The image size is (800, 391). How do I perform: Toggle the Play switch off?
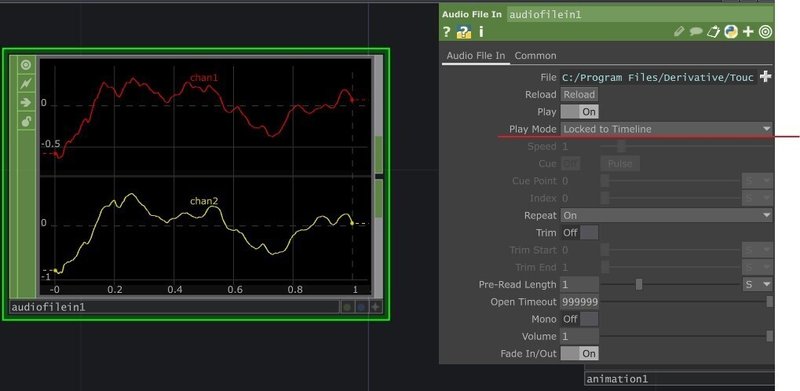[x=580, y=112]
